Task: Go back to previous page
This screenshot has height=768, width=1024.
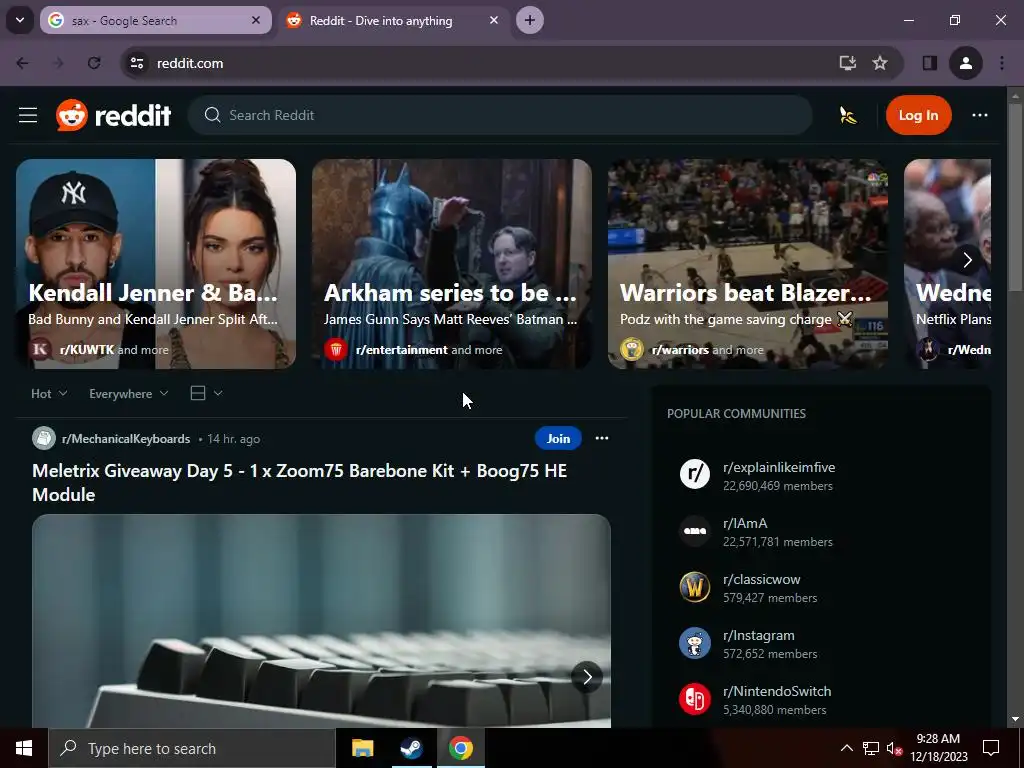Action: coord(22,63)
